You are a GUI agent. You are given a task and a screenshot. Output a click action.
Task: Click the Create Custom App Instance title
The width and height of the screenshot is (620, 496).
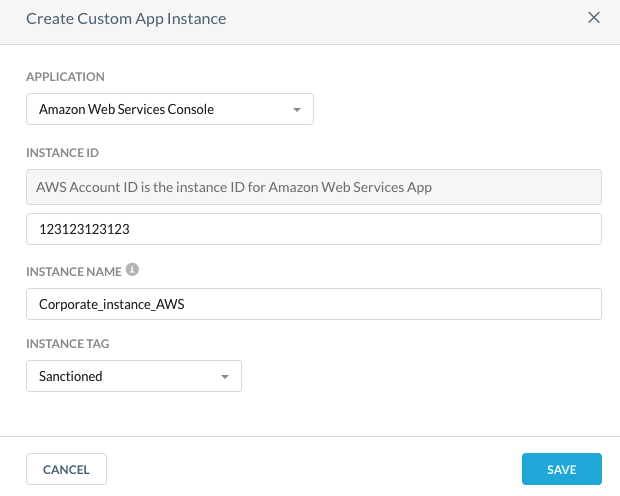pyautogui.click(x=126, y=19)
